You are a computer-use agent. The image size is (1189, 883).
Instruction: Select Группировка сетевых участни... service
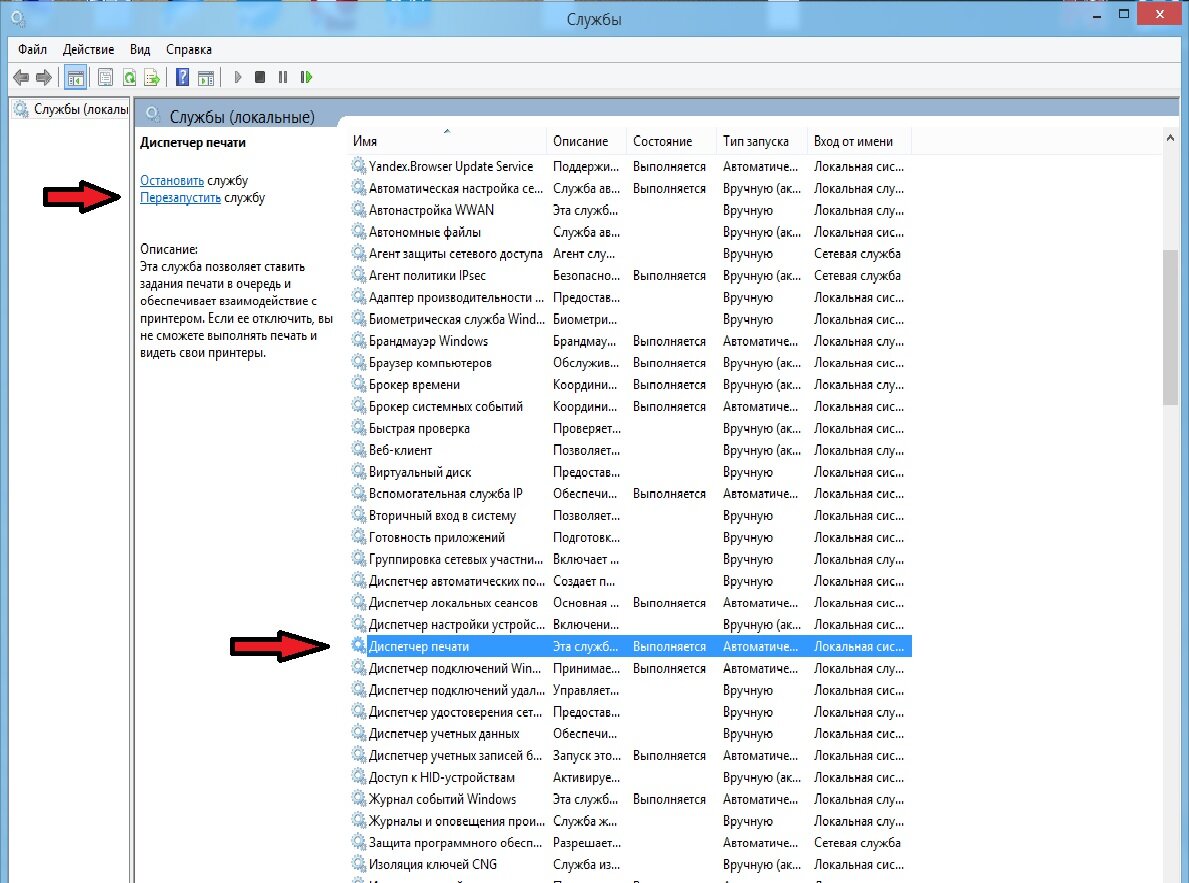pos(630,559)
